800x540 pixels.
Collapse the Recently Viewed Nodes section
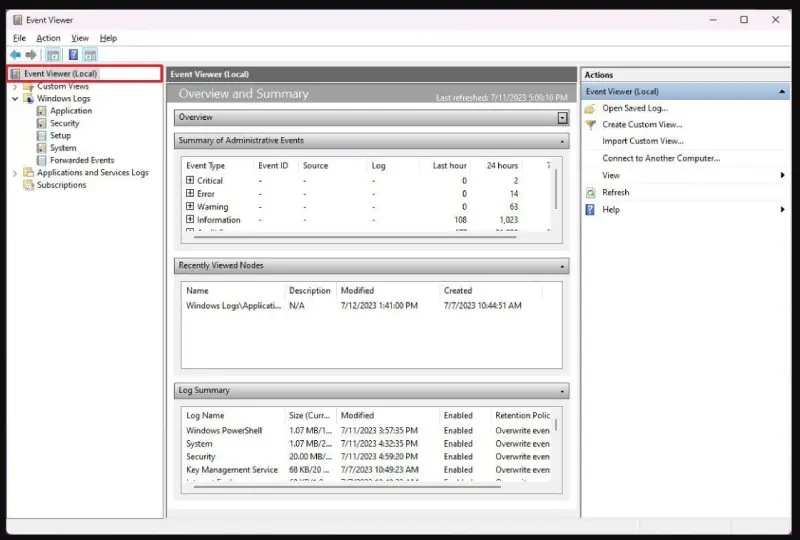pyautogui.click(x=562, y=266)
